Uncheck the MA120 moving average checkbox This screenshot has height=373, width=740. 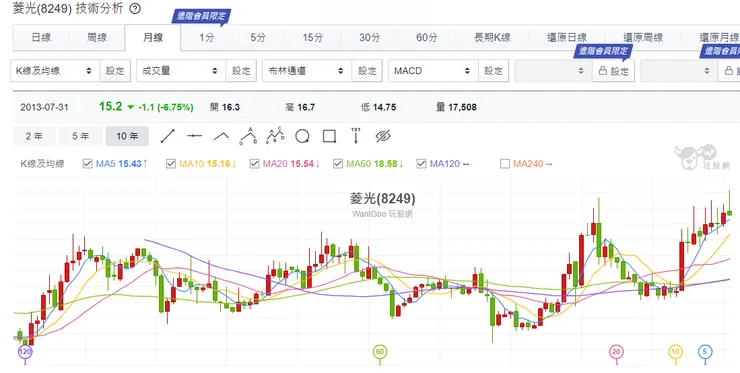point(421,164)
